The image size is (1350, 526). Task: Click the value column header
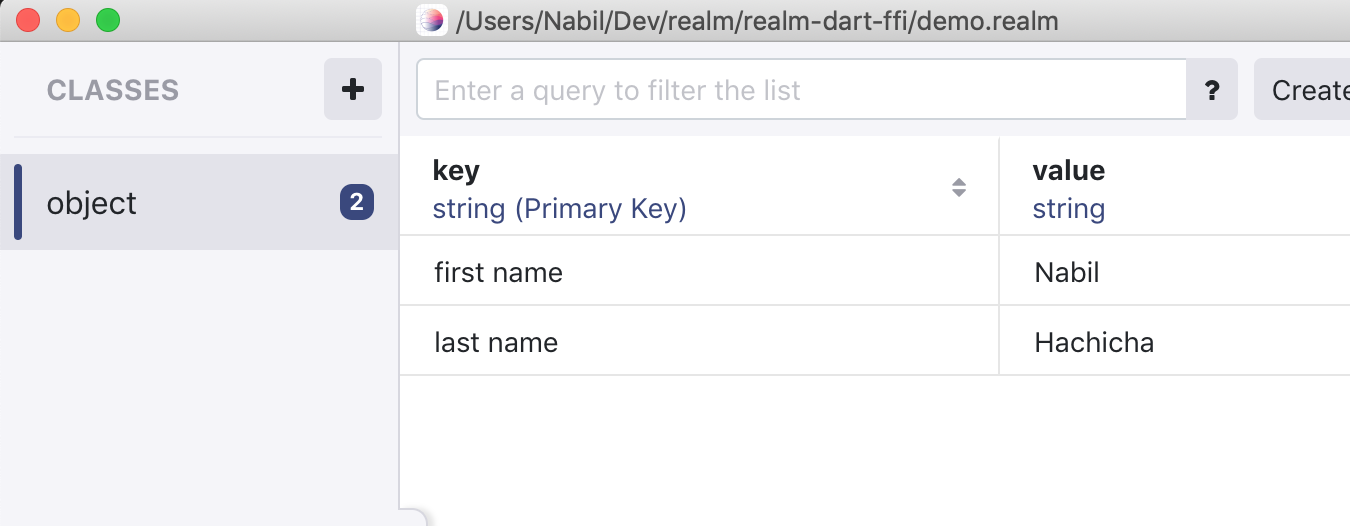coord(1175,188)
